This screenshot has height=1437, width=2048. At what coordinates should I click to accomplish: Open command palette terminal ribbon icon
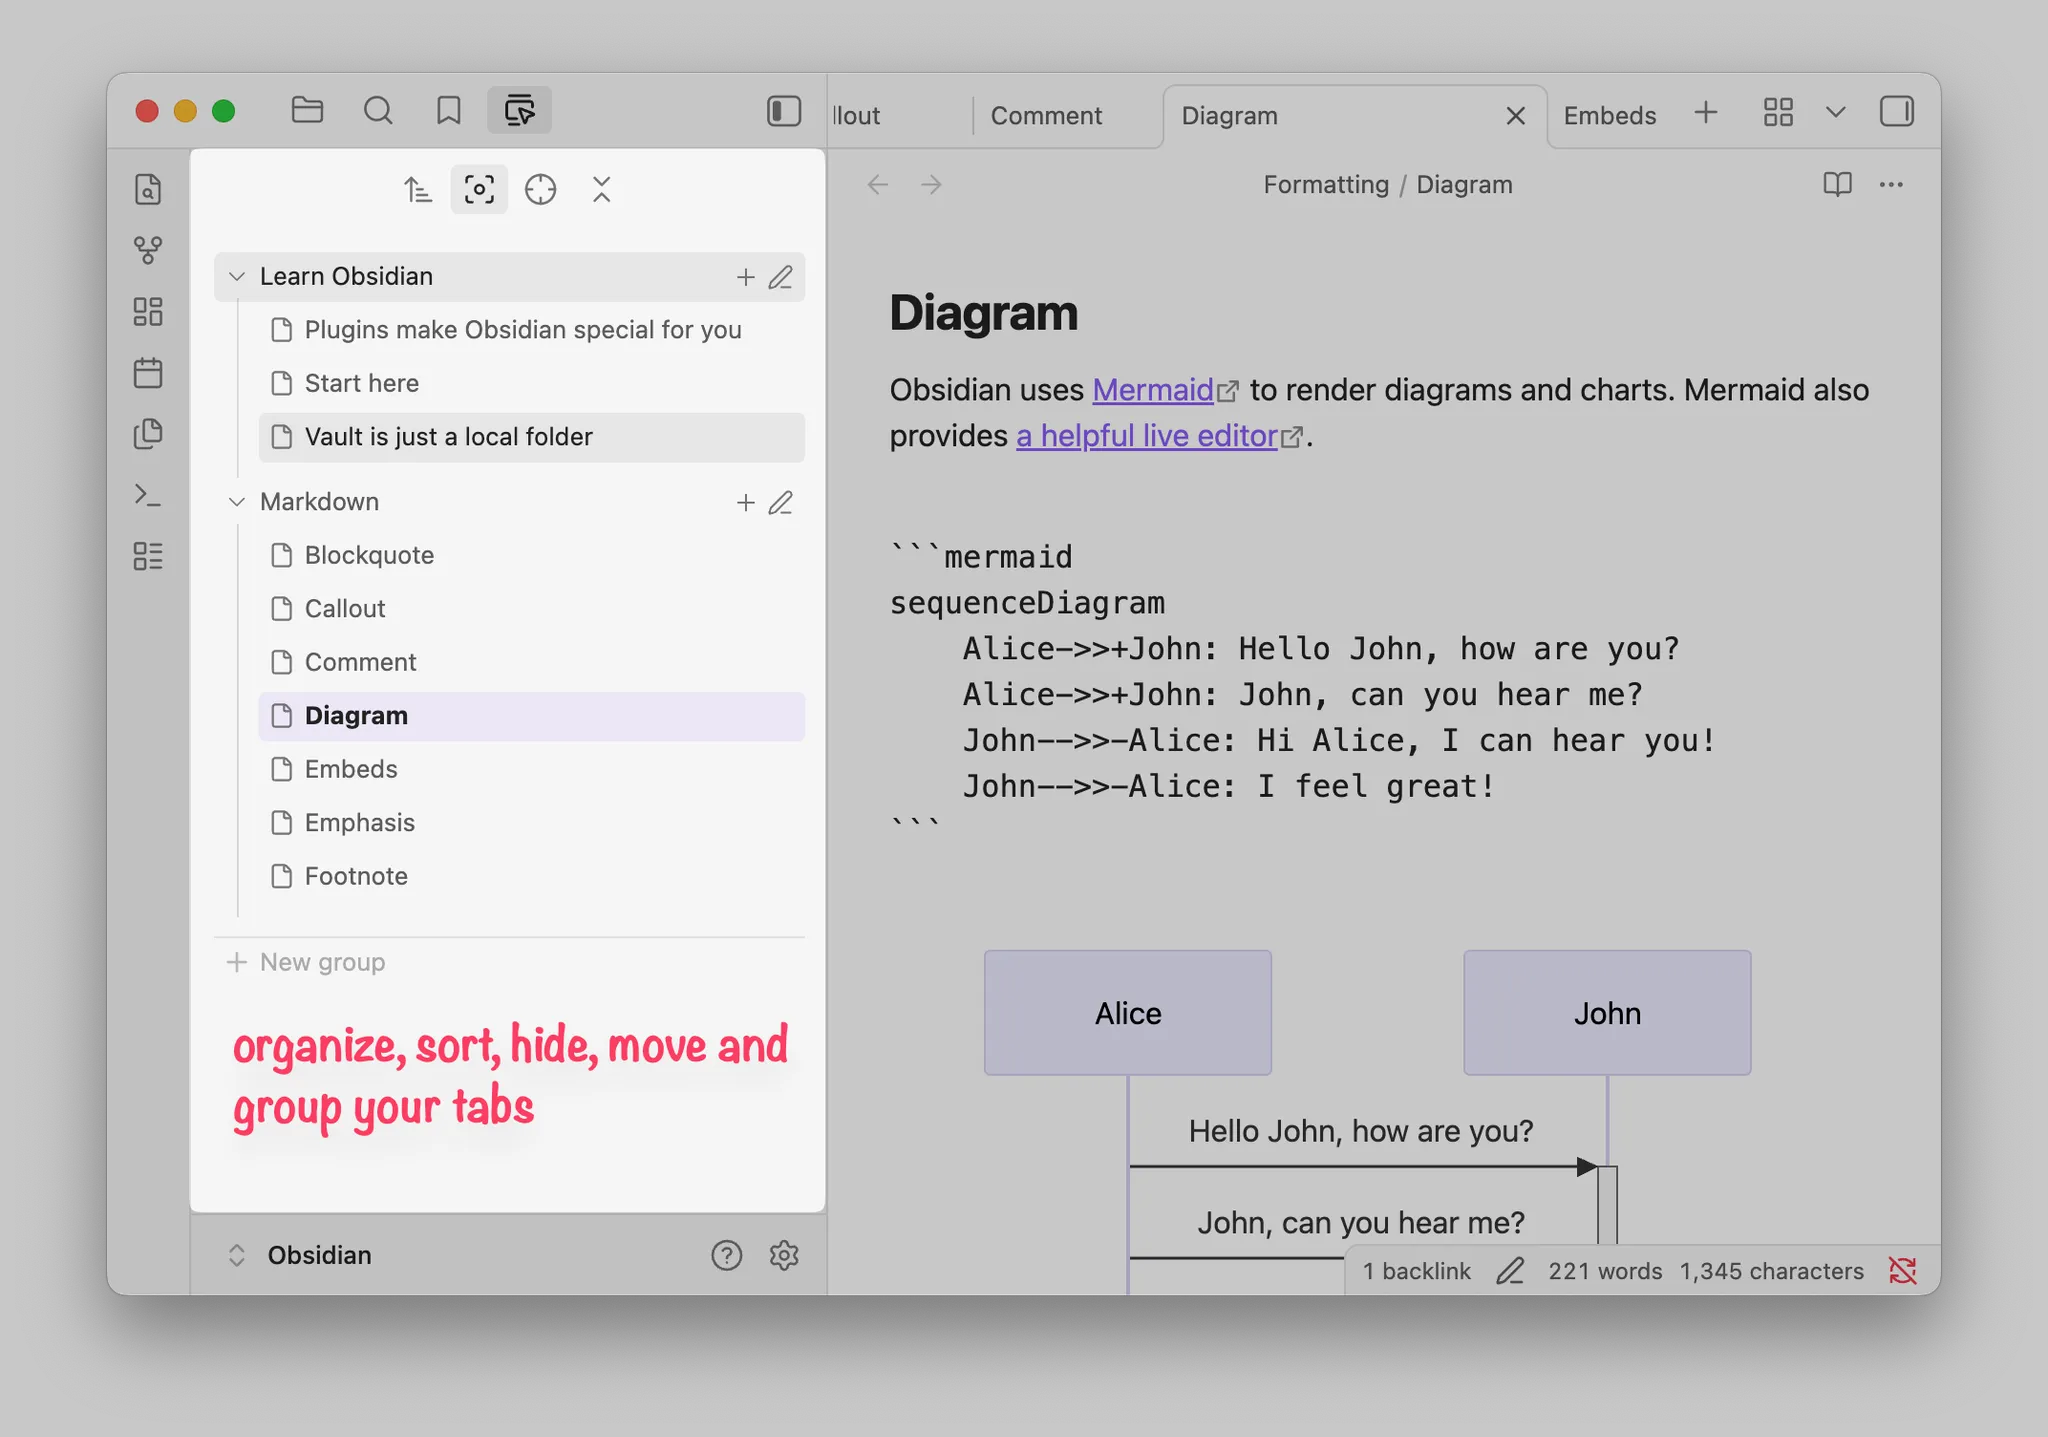point(148,495)
